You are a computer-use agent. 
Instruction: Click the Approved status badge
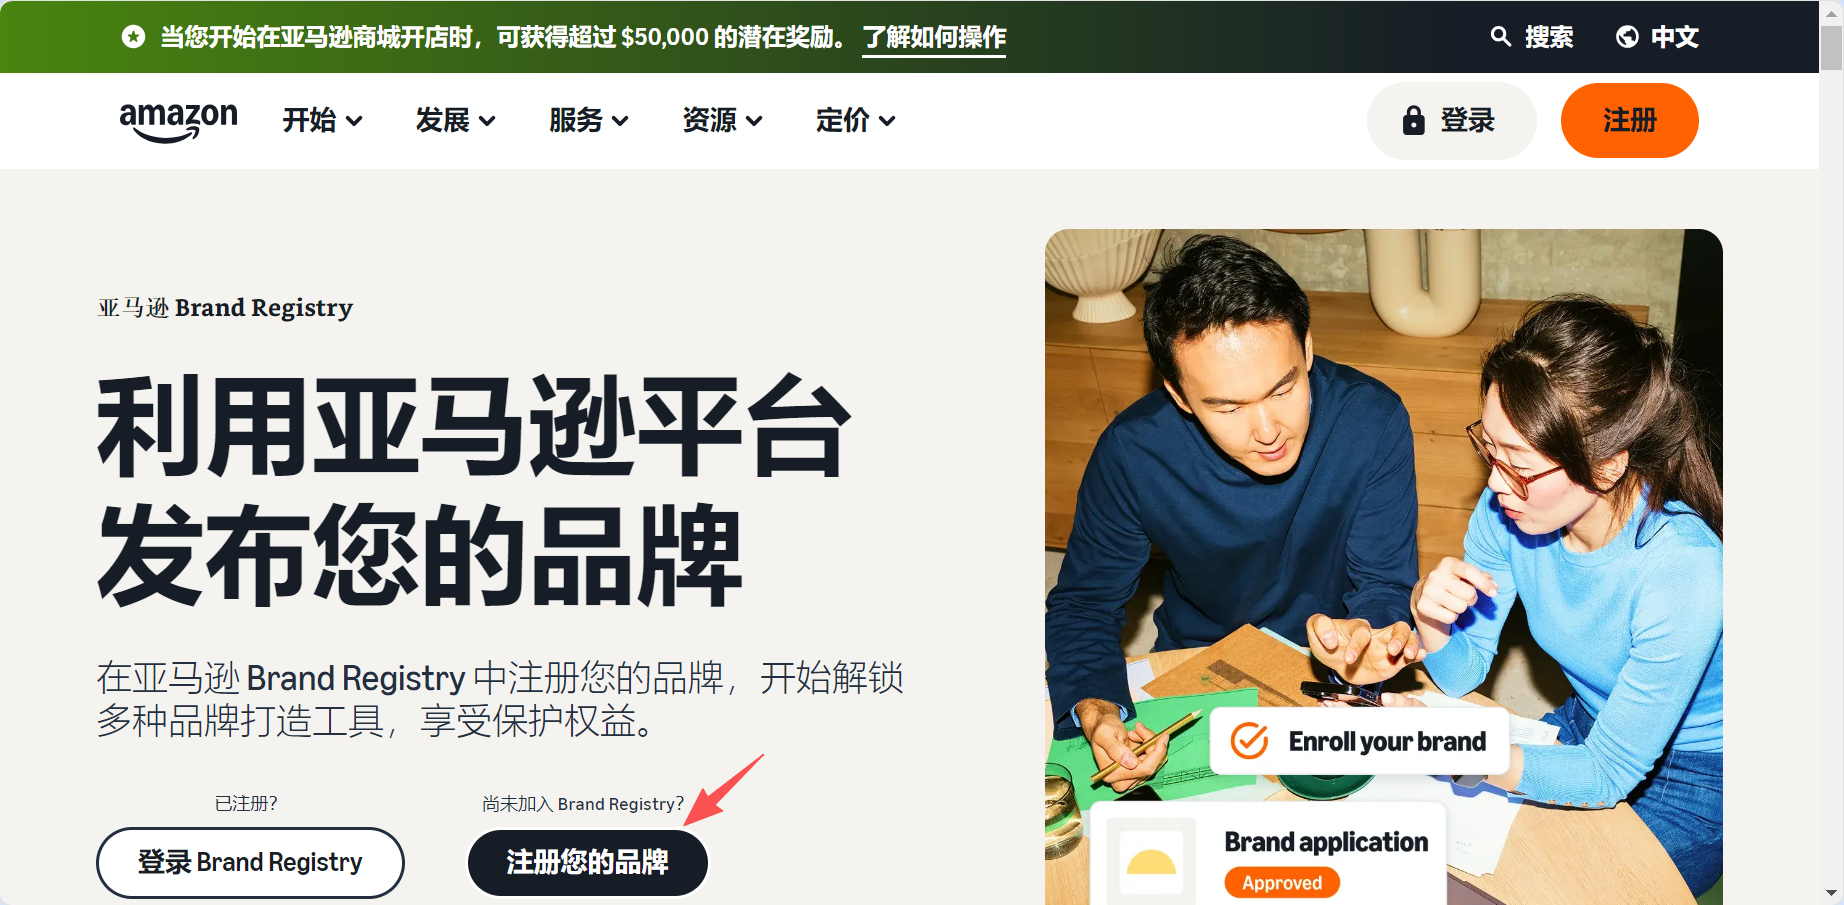pos(1282,883)
